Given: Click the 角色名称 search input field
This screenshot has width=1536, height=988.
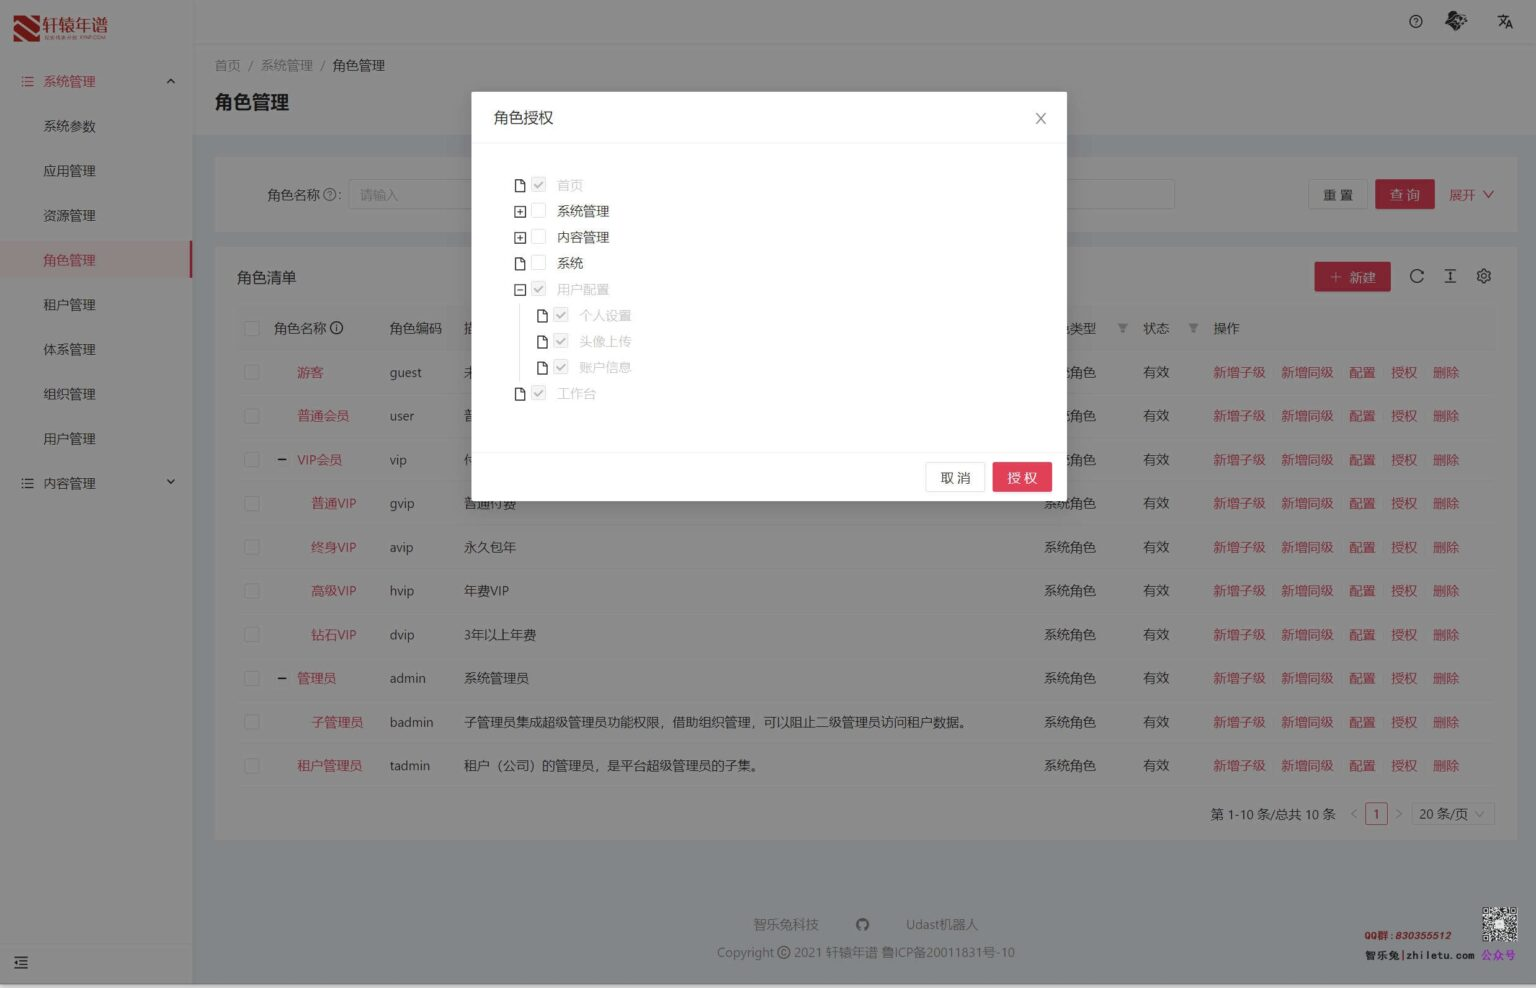Looking at the screenshot, I should pyautogui.click(x=410, y=195).
